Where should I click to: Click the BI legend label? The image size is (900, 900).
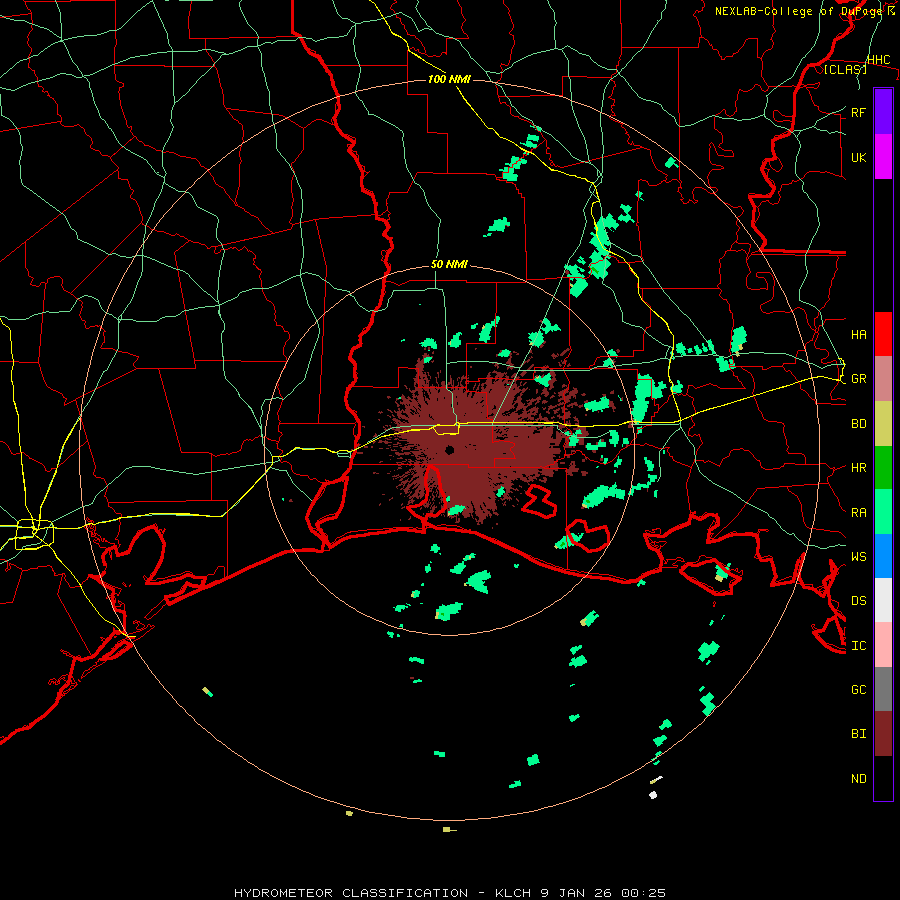click(x=858, y=734)
